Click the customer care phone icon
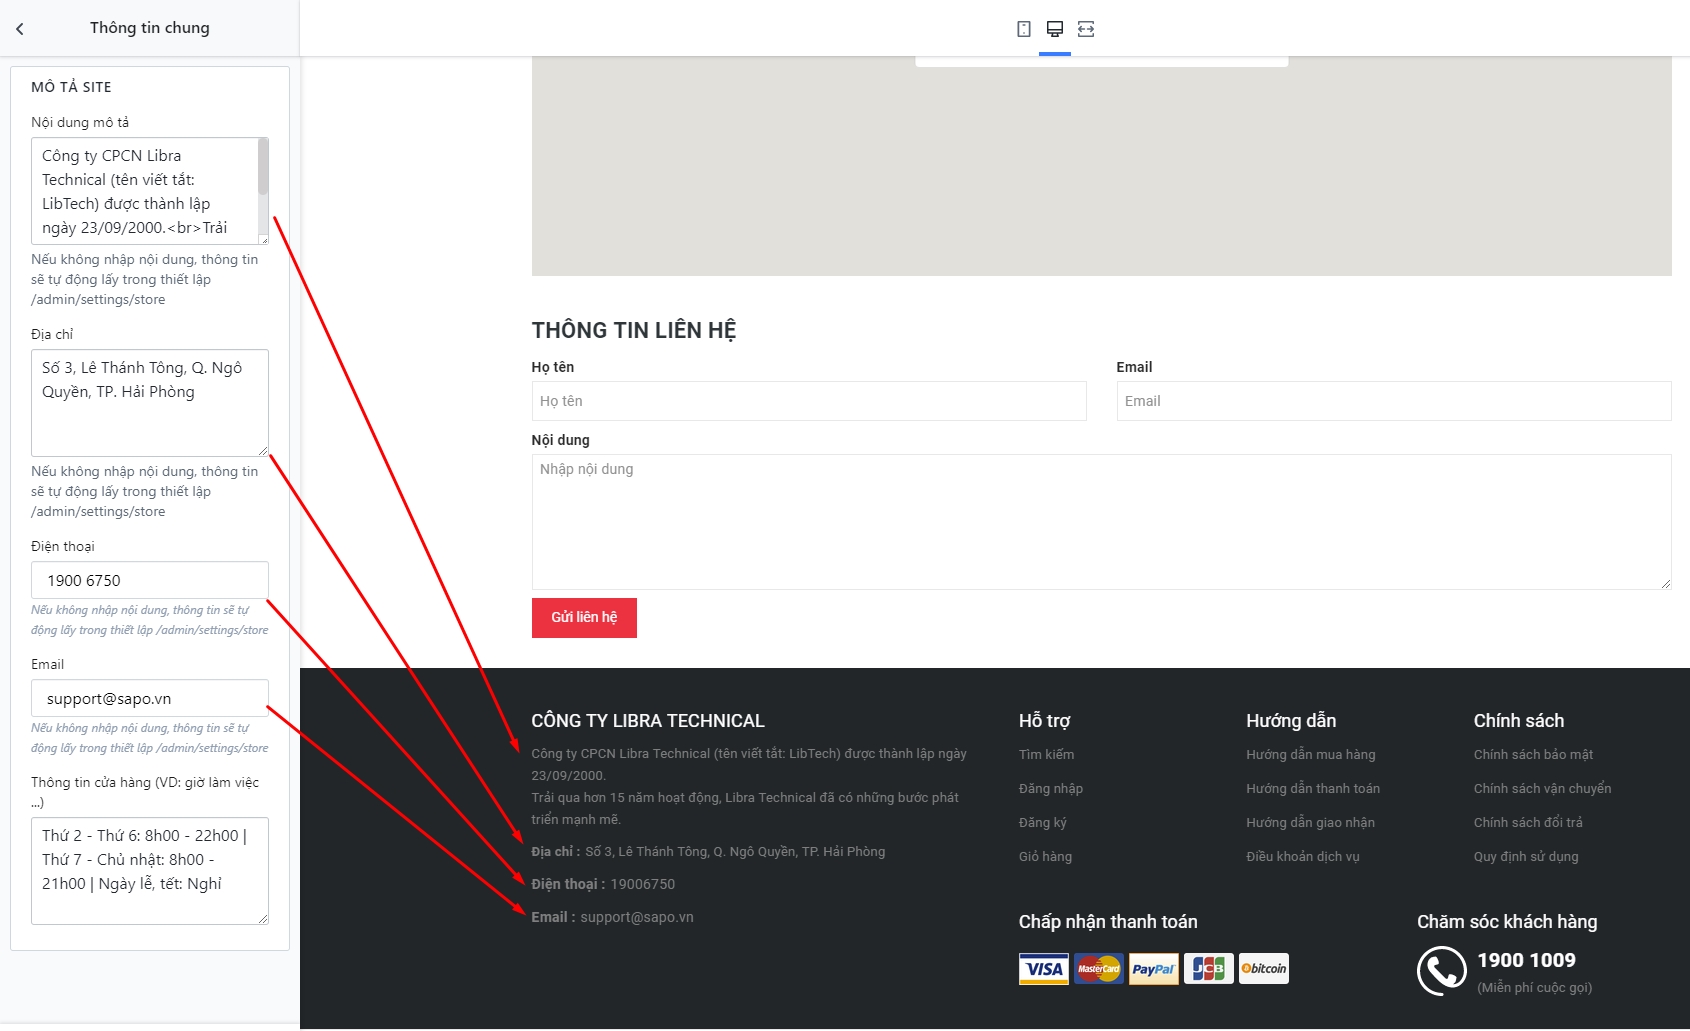Image resolution: width=1690 pixels, height=1031 pixels. point(1442,971)
